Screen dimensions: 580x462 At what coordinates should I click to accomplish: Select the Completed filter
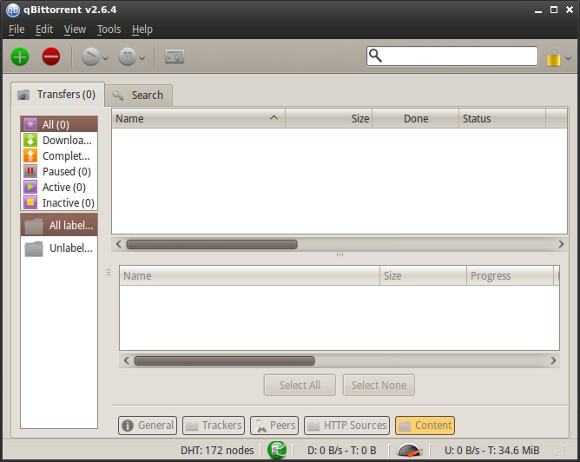(x=59, y=156)
